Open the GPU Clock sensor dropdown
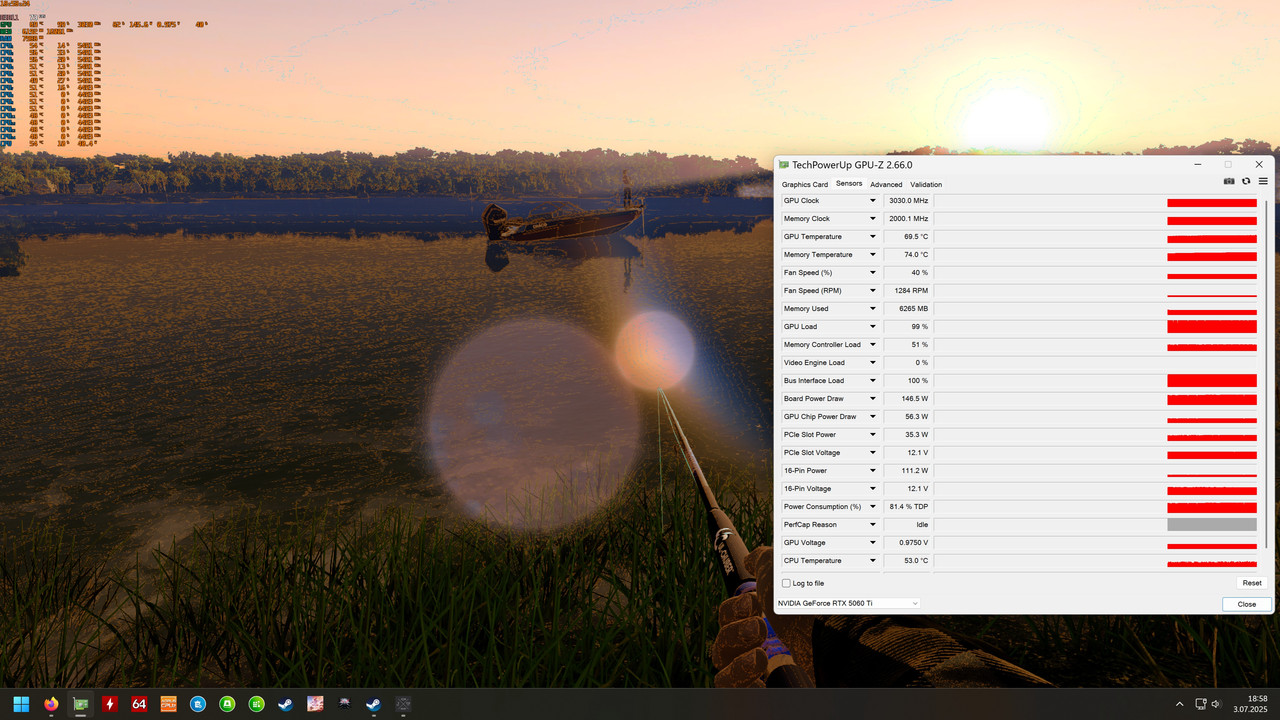 (872, 201)
